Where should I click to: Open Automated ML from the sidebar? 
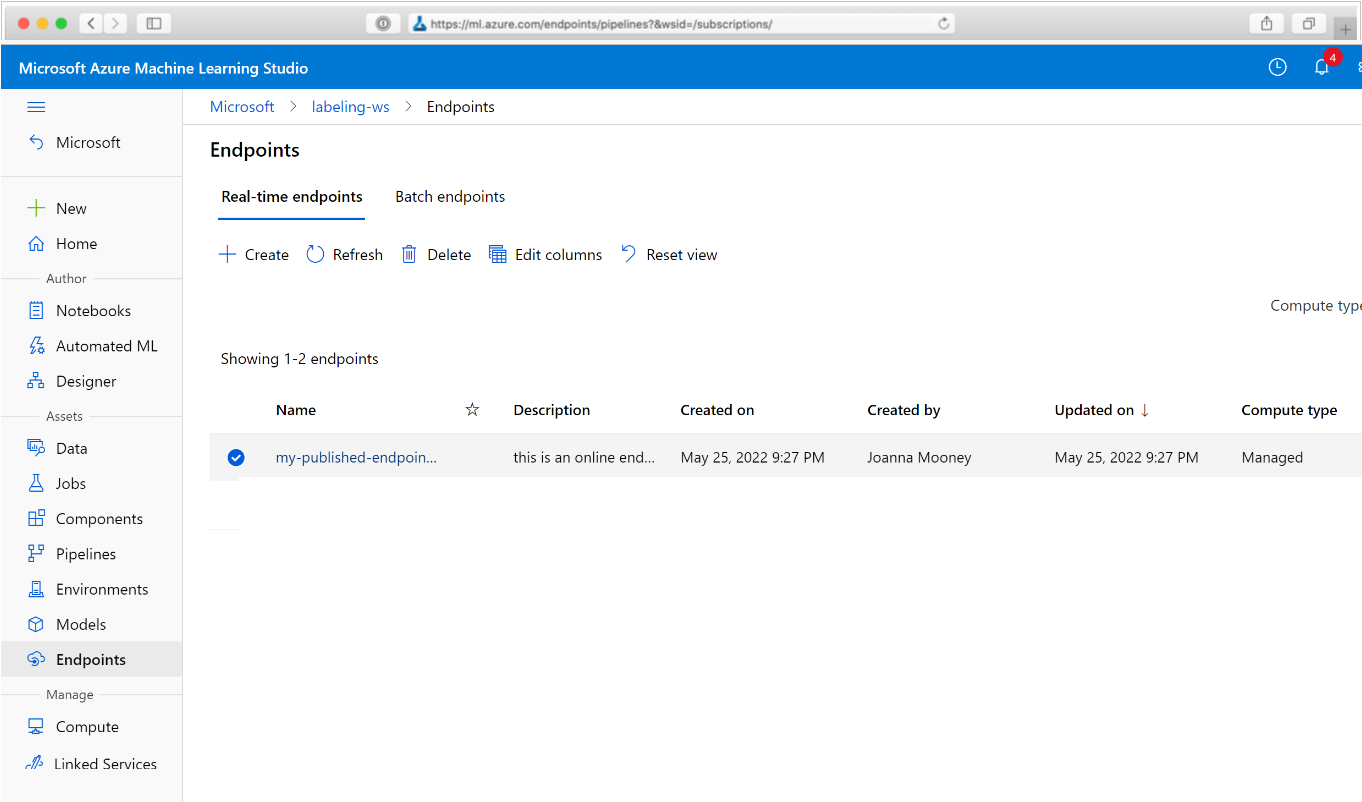pyautogui.click(x=106, y=346)
